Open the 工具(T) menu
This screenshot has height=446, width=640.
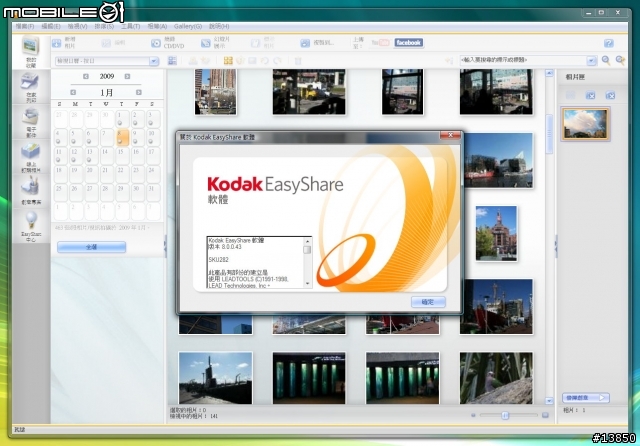131,26
